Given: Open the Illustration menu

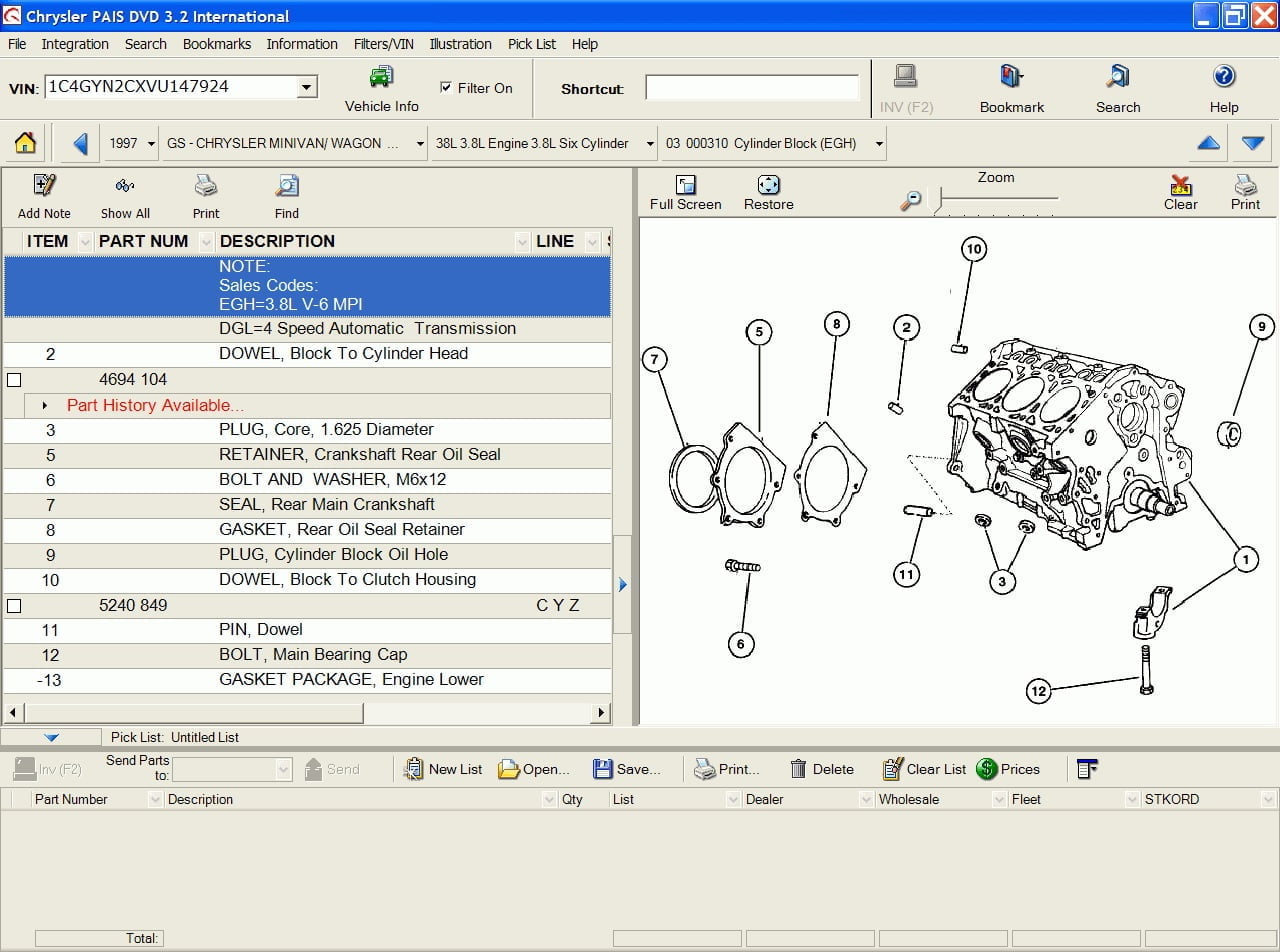Looking at the screenshot, I should click(x=460, y=44).
